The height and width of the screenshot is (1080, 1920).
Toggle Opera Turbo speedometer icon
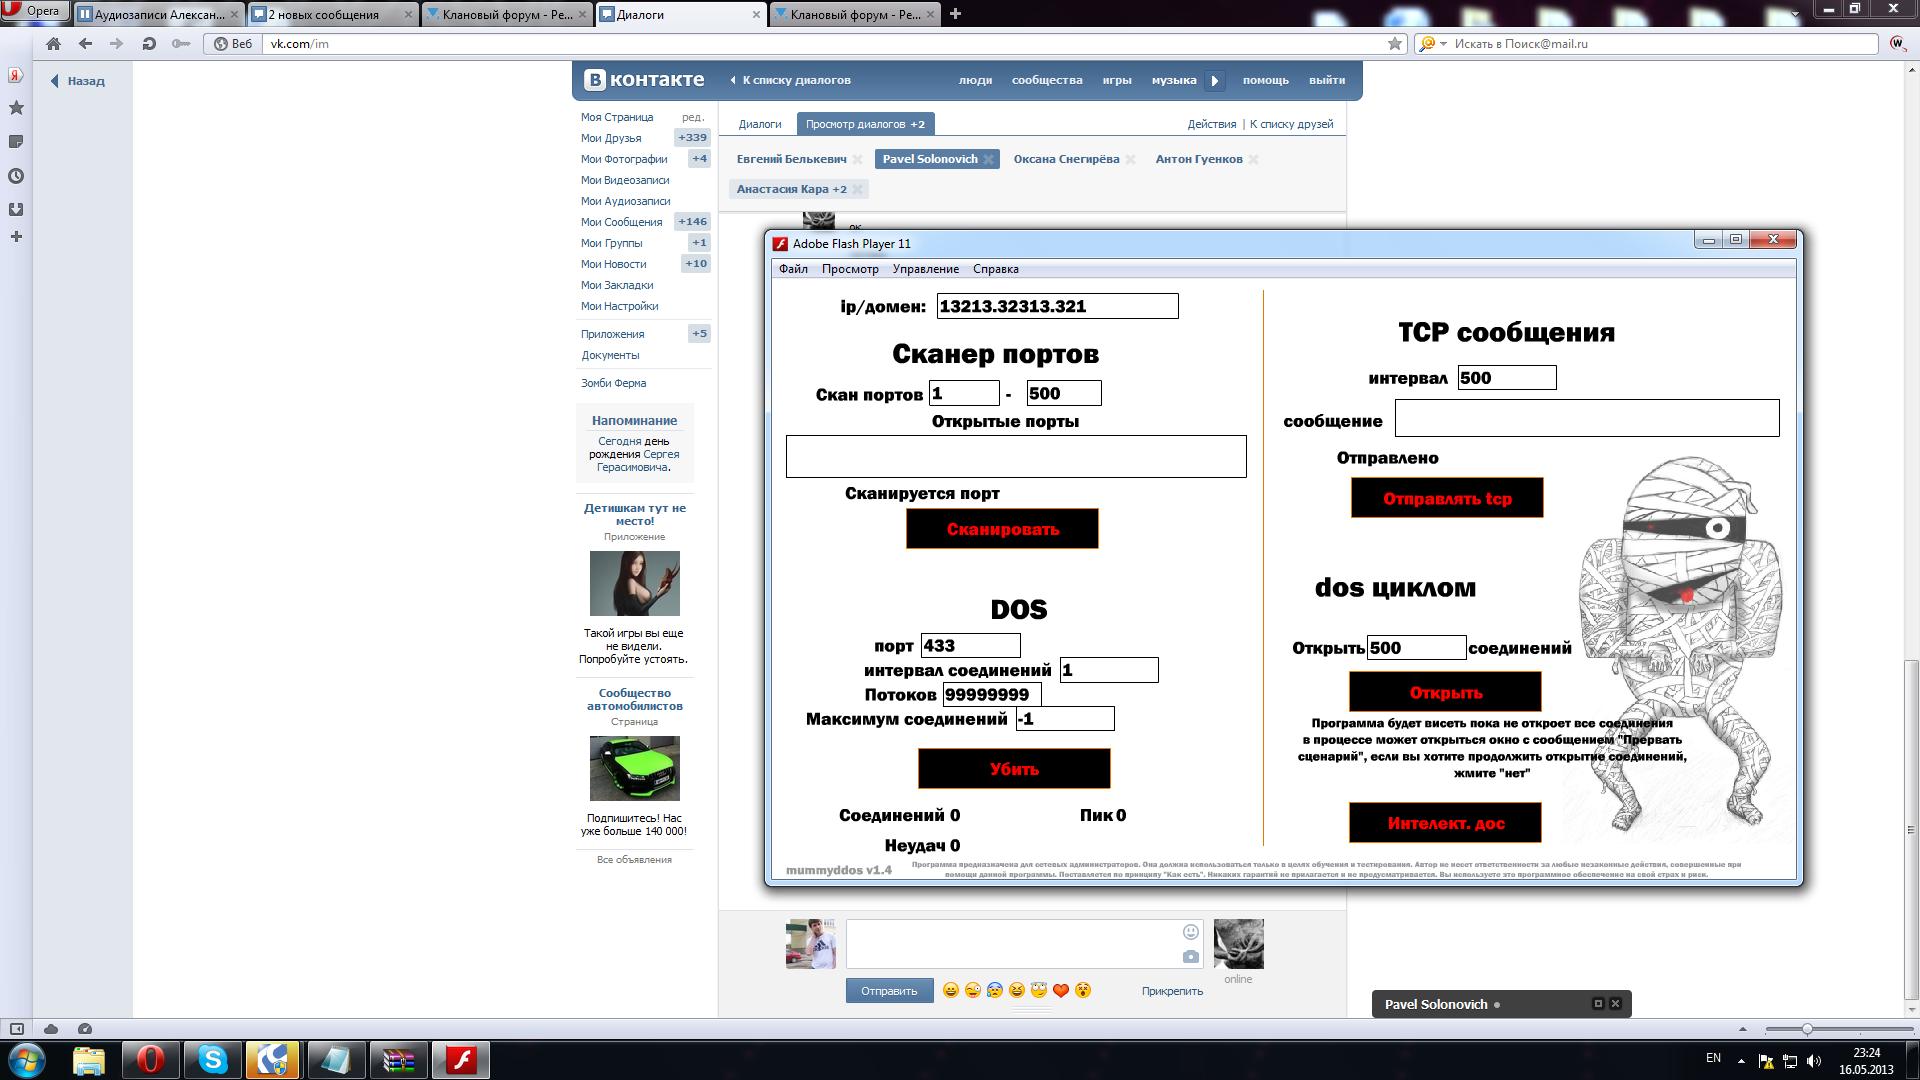click(85, 1029)
